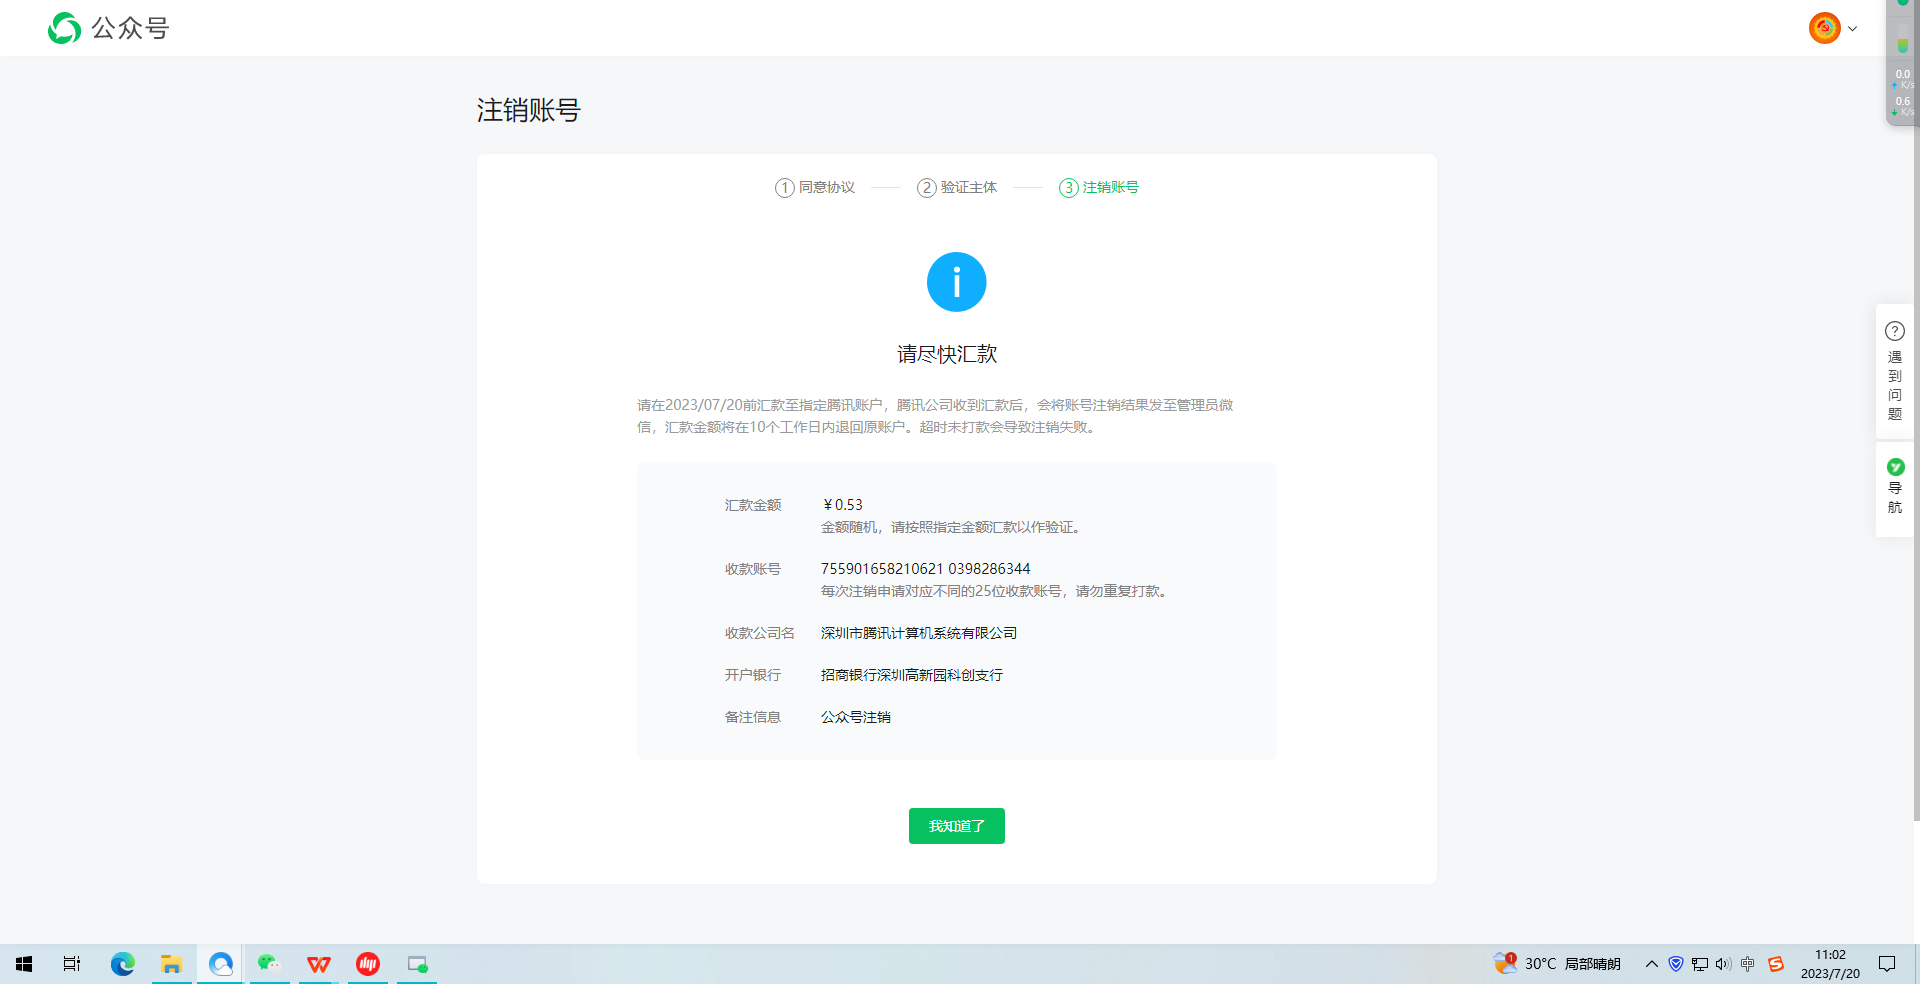Viewport: 1920px width, 984px height.
Task: Open the 遇到问题 help panel
Action: [1894, 371]
